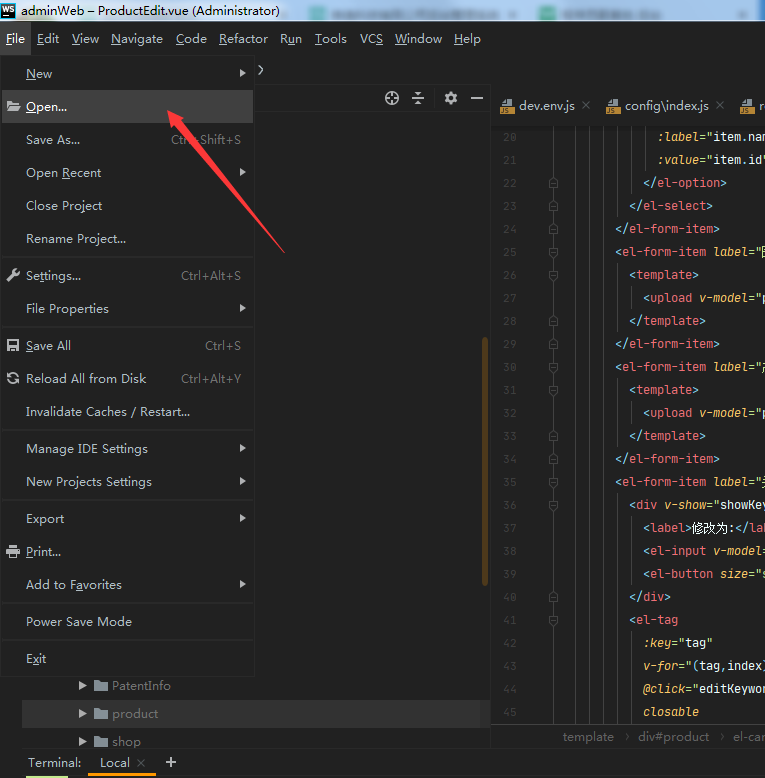Toggle the fold marker on line 25
The width and height of the screenshot is (765, 778).
click(554, 252)
